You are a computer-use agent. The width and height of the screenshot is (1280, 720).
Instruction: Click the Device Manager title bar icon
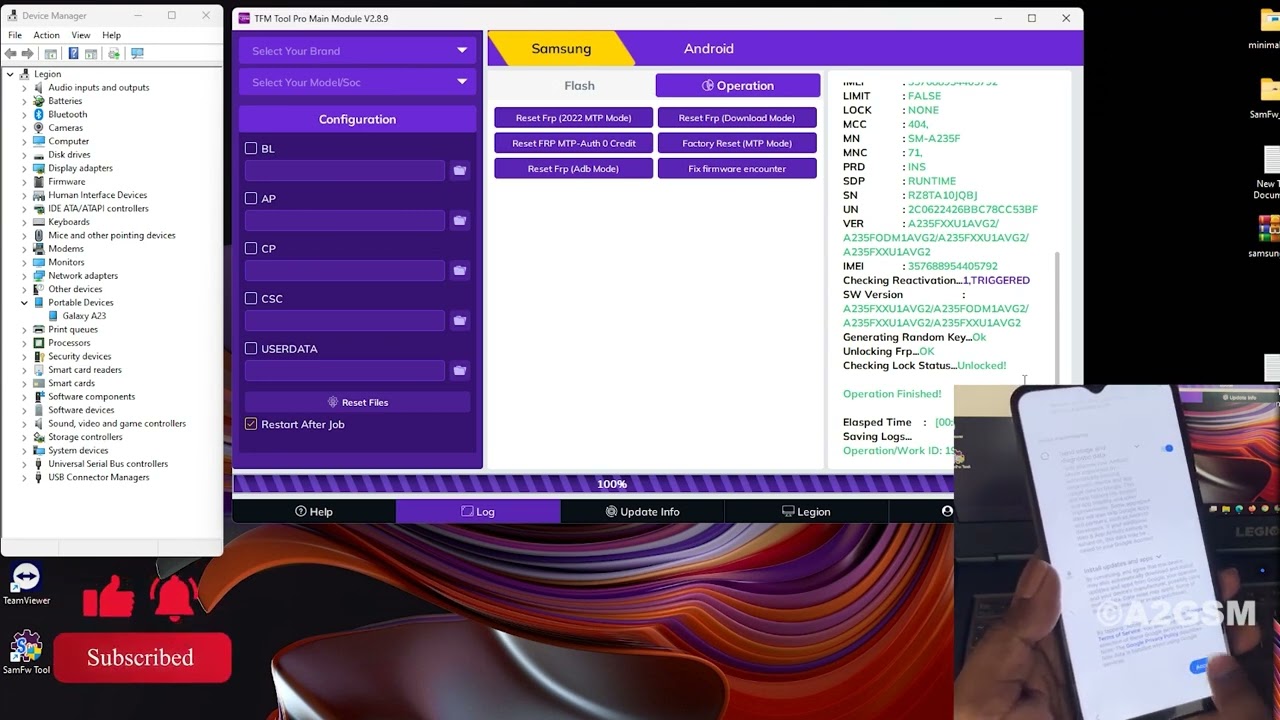click(13, 16)
